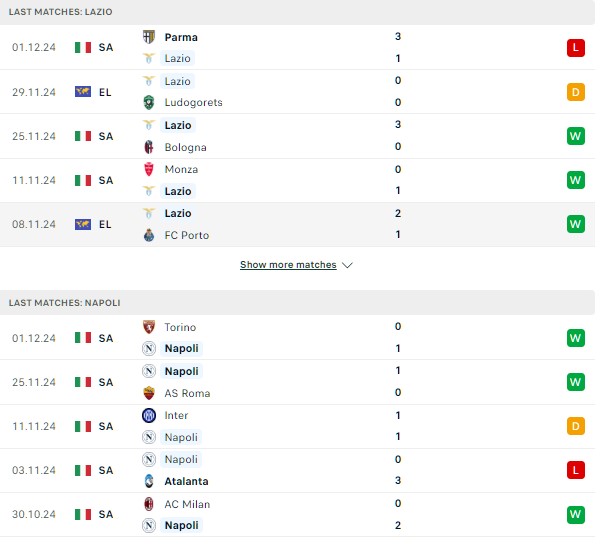
Task: Click Europa League flag icon for 29.11.24 match
Action: coord(83,92)
